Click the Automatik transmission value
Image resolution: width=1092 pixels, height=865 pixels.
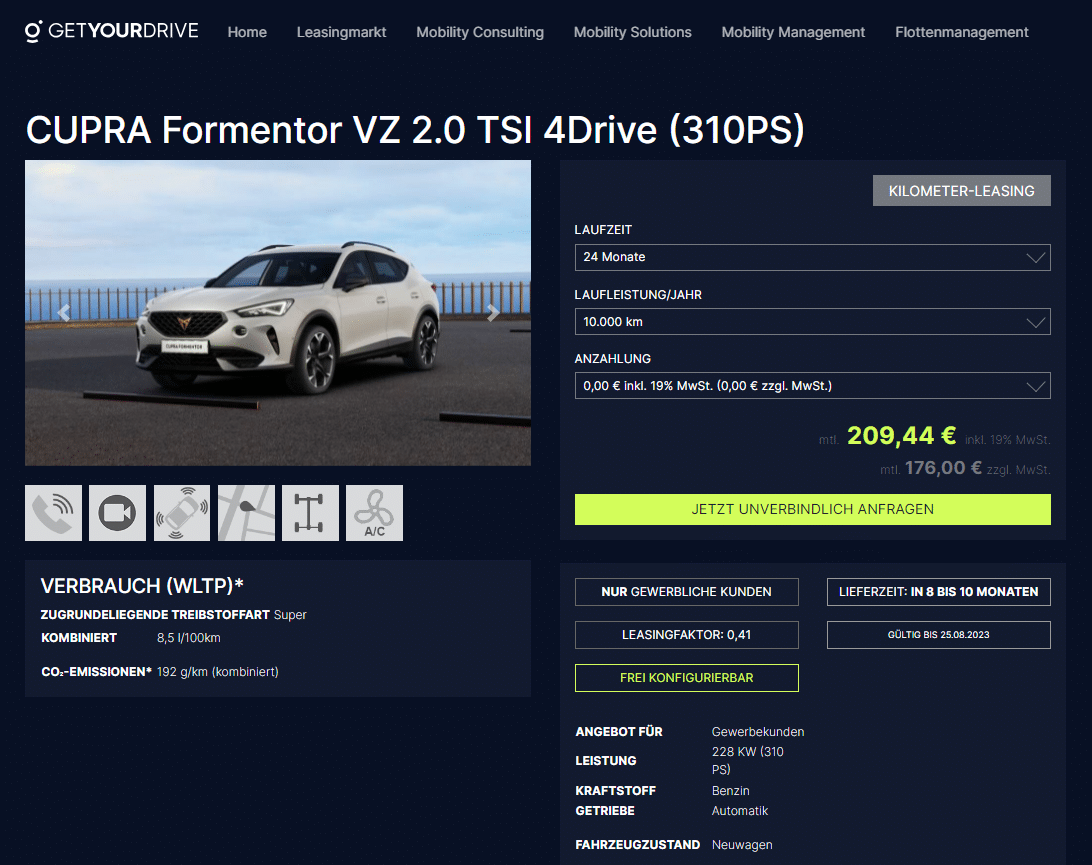click(740, 811)
